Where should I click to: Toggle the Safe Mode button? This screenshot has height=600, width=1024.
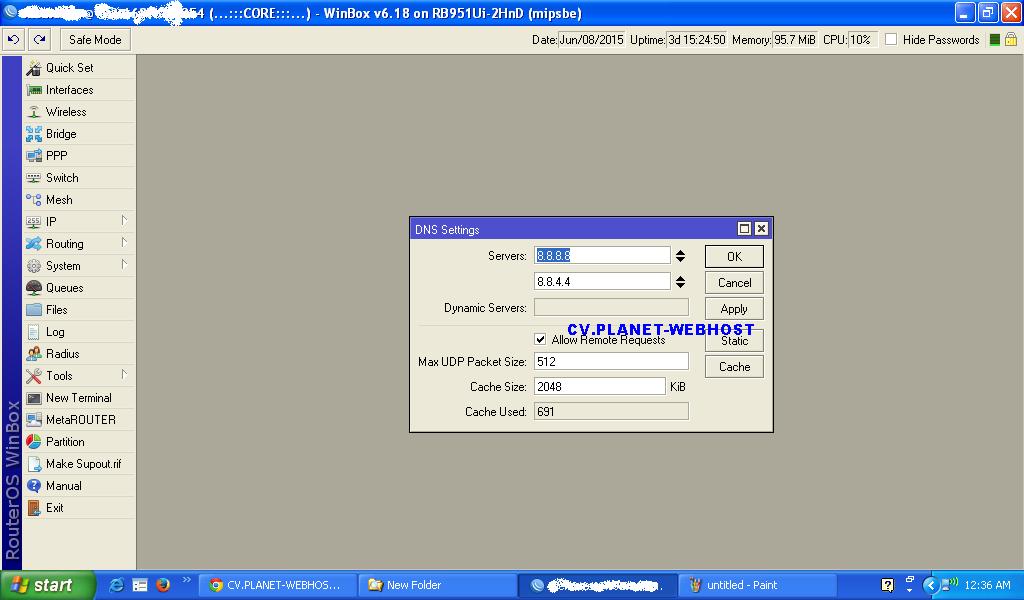[95, 40]
